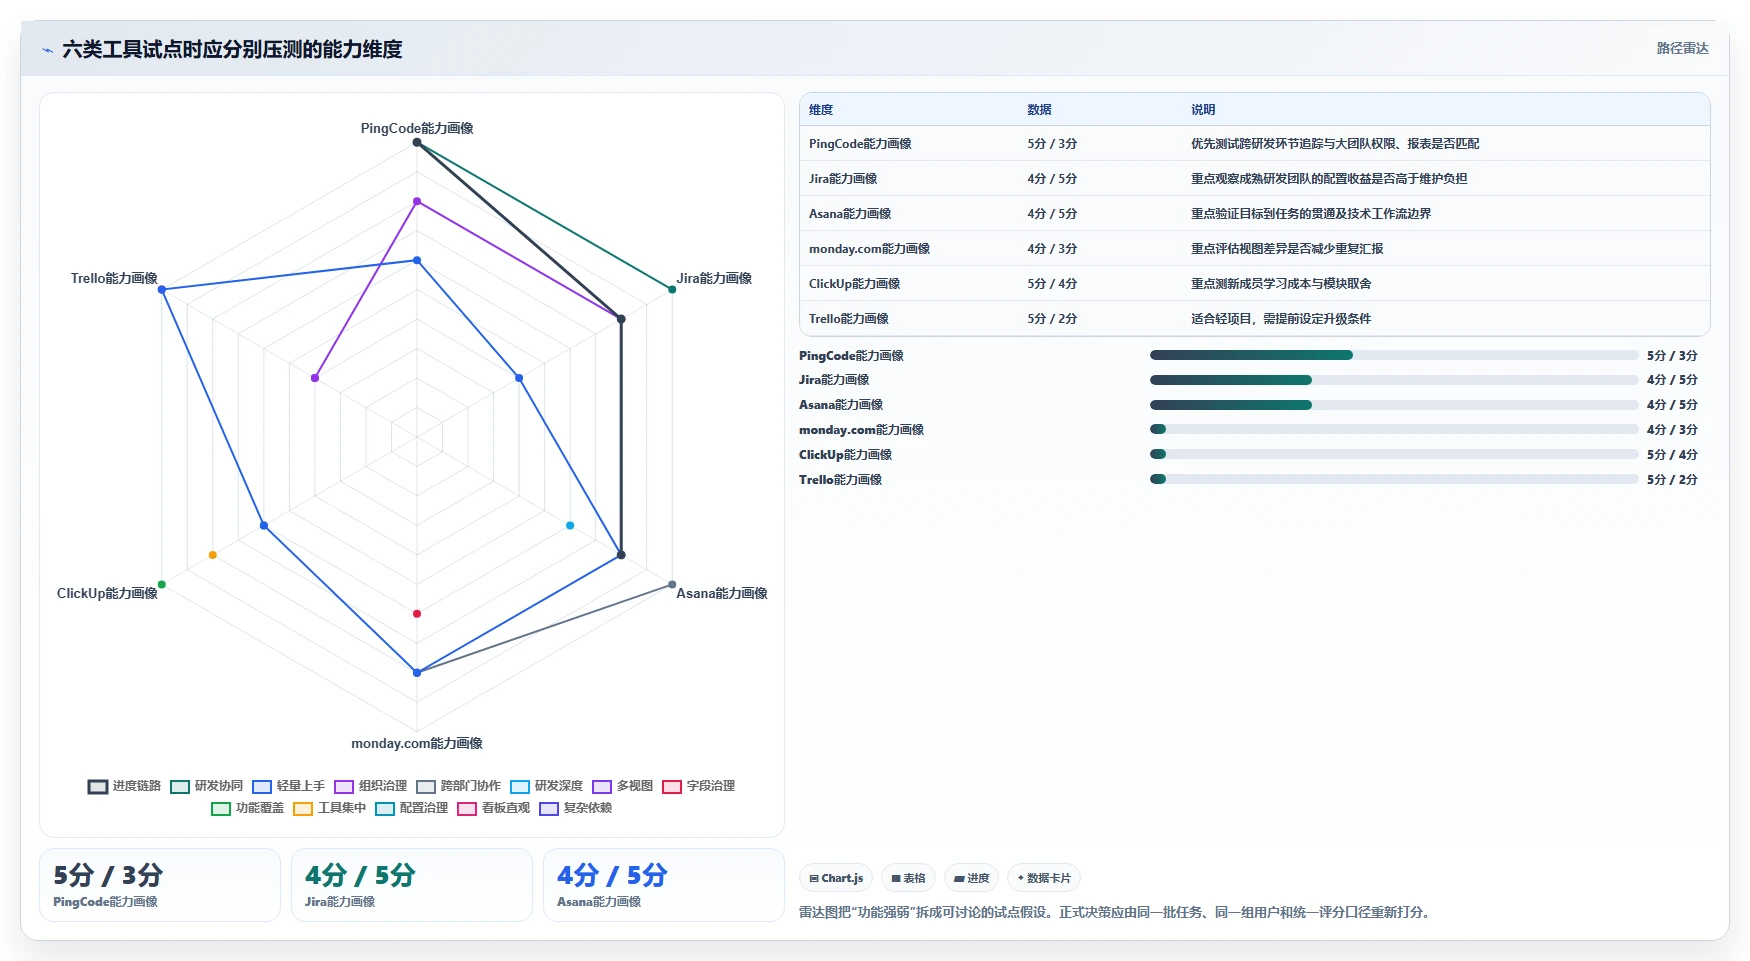The image size is (1750, 961).
Task: Click the orange data point near ClickUp axis
Action: click(x=213, y=555)
